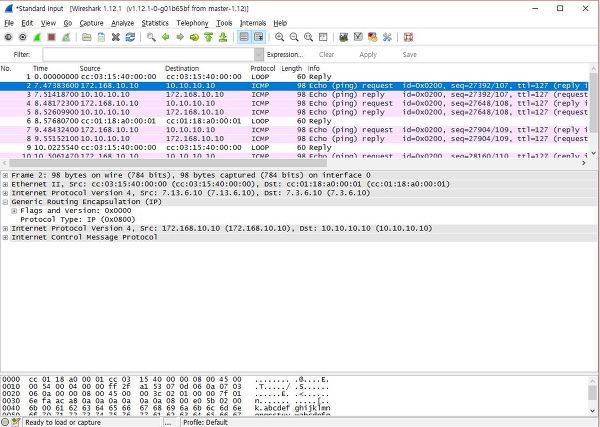Jump to the first packet icon
Image resolution: width=600 pixels, height=427 pixels.
[x=209, y=37]
